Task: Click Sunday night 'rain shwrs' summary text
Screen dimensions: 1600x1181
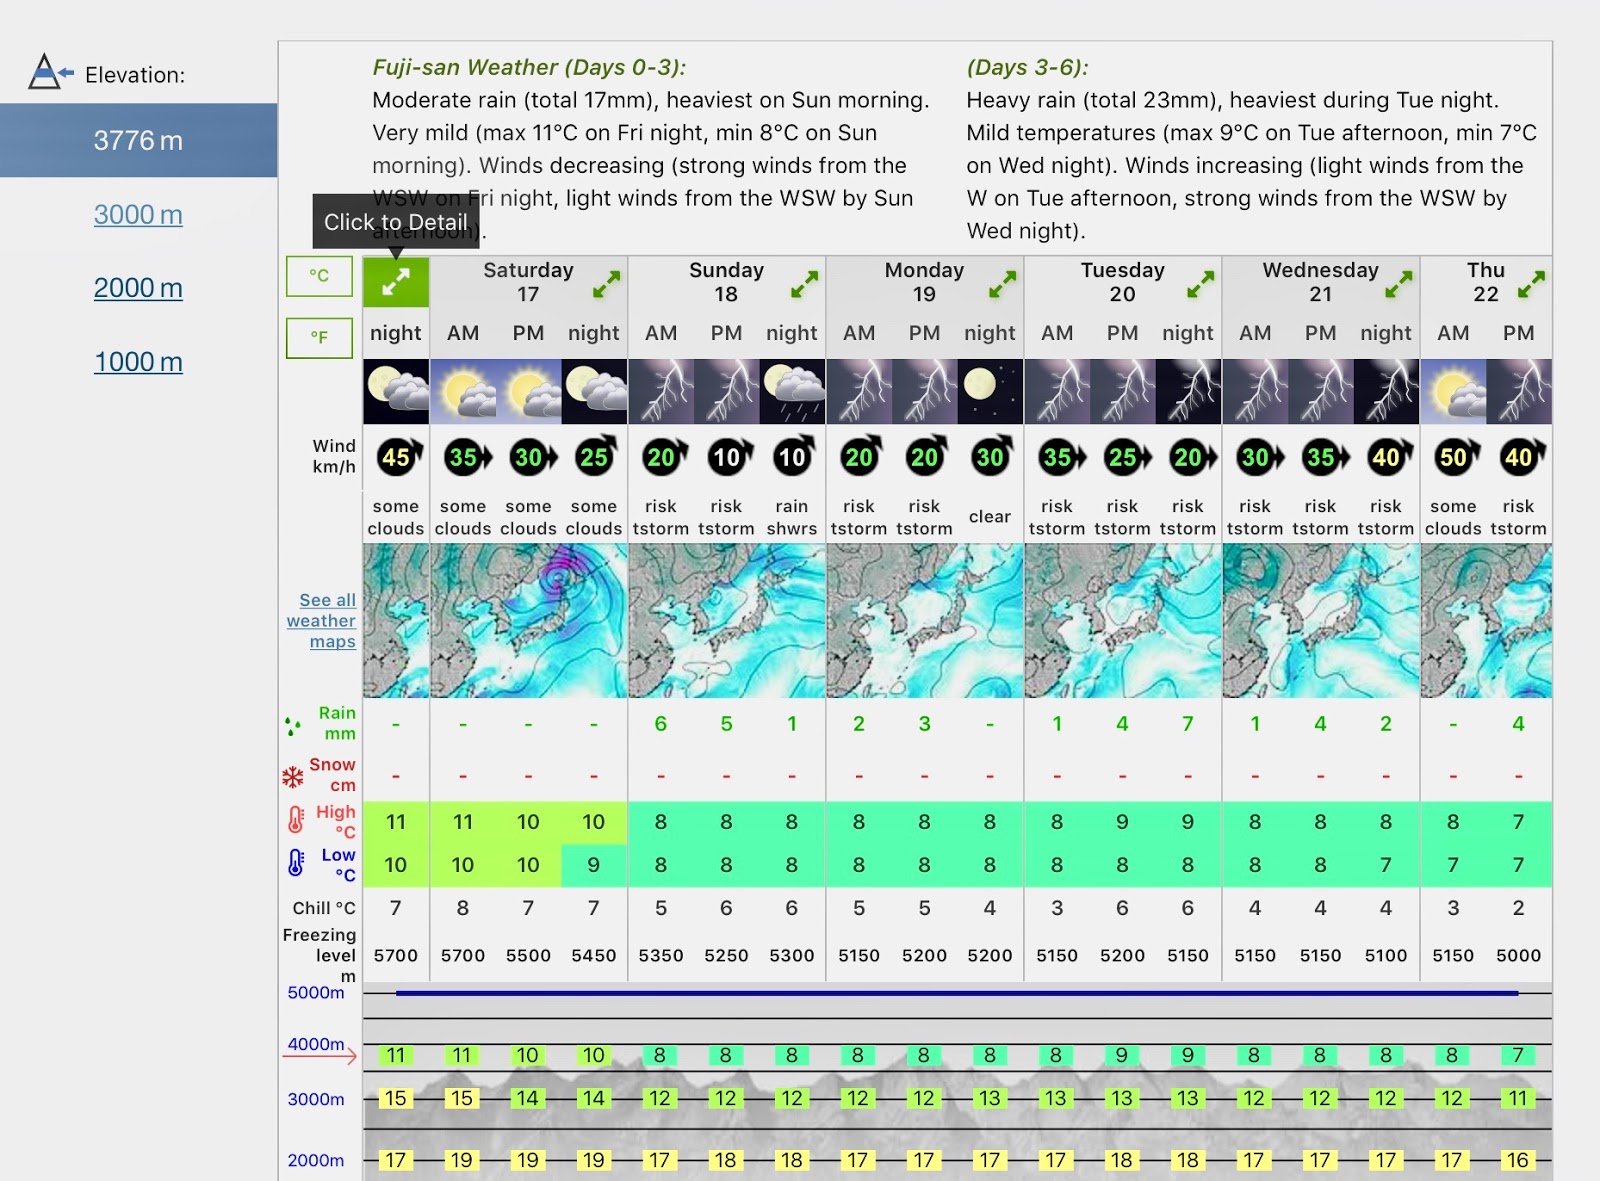Action: click(792, 517)
